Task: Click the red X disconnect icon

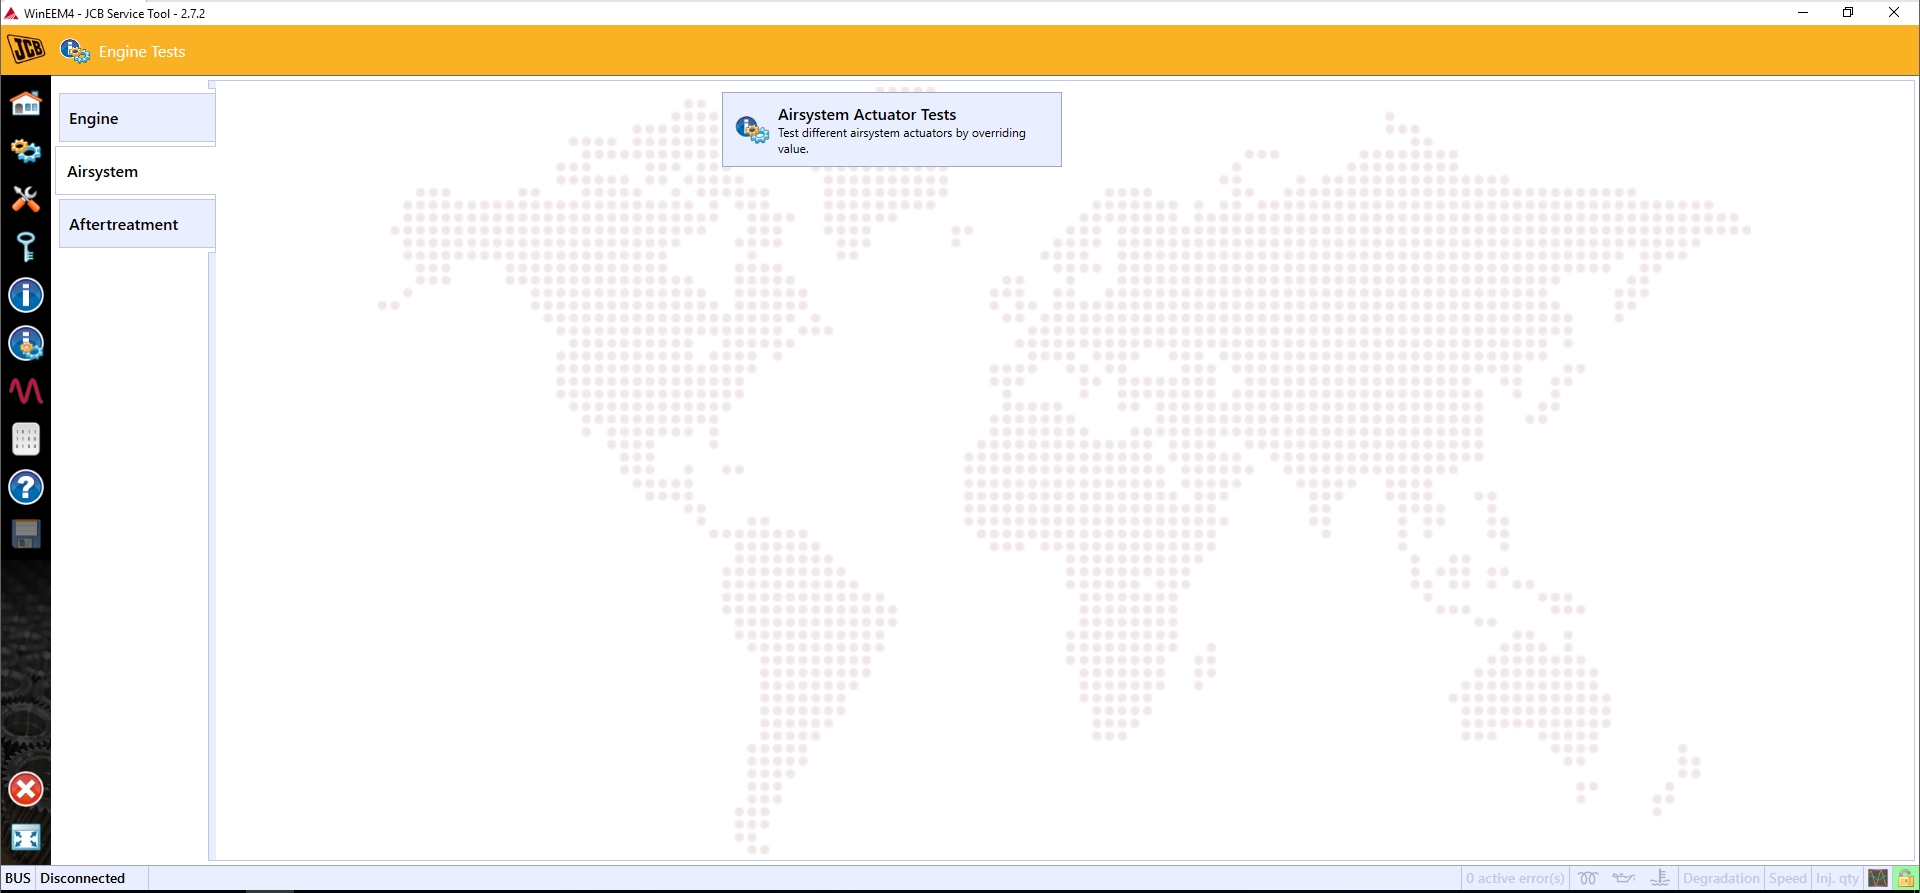Action: [26, 790]
